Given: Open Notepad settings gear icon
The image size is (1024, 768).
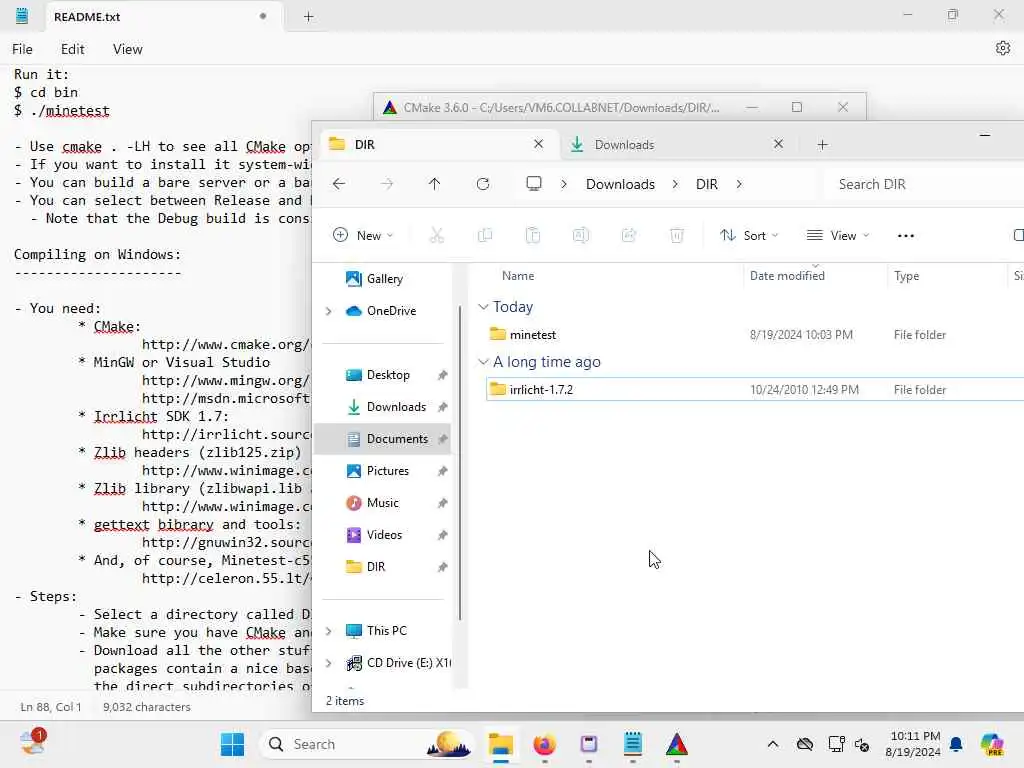Looking at the screenshot, I should [1002, 48].
